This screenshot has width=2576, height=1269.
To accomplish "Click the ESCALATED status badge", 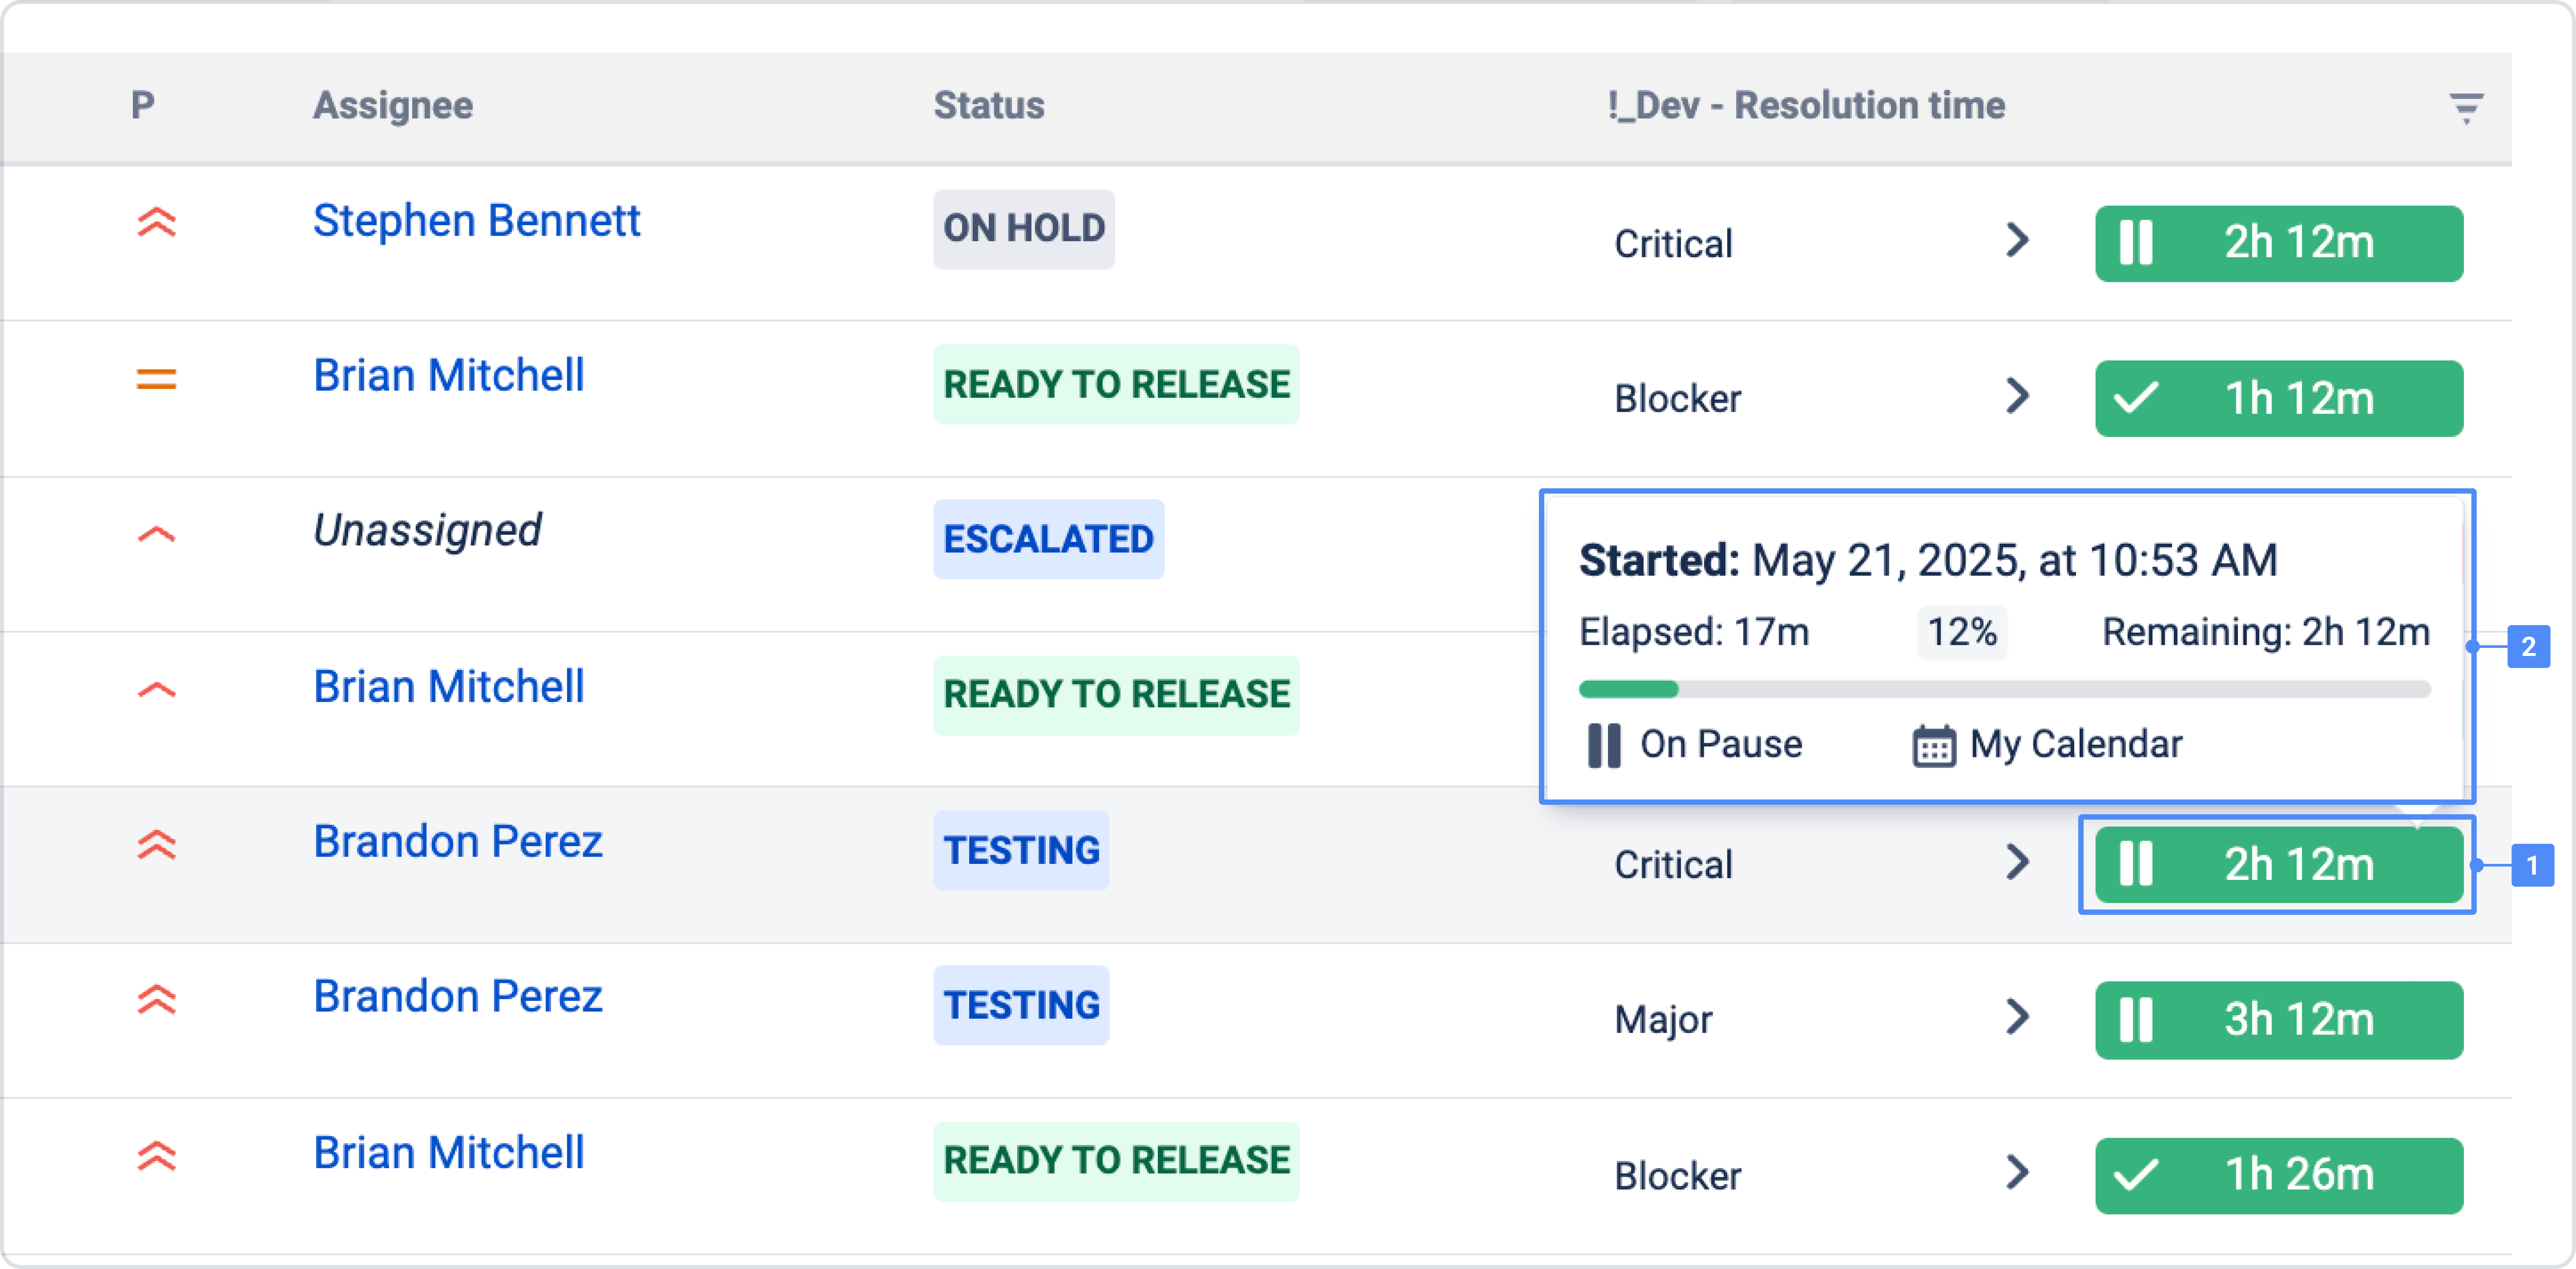I will click(x=1048, y=539).
